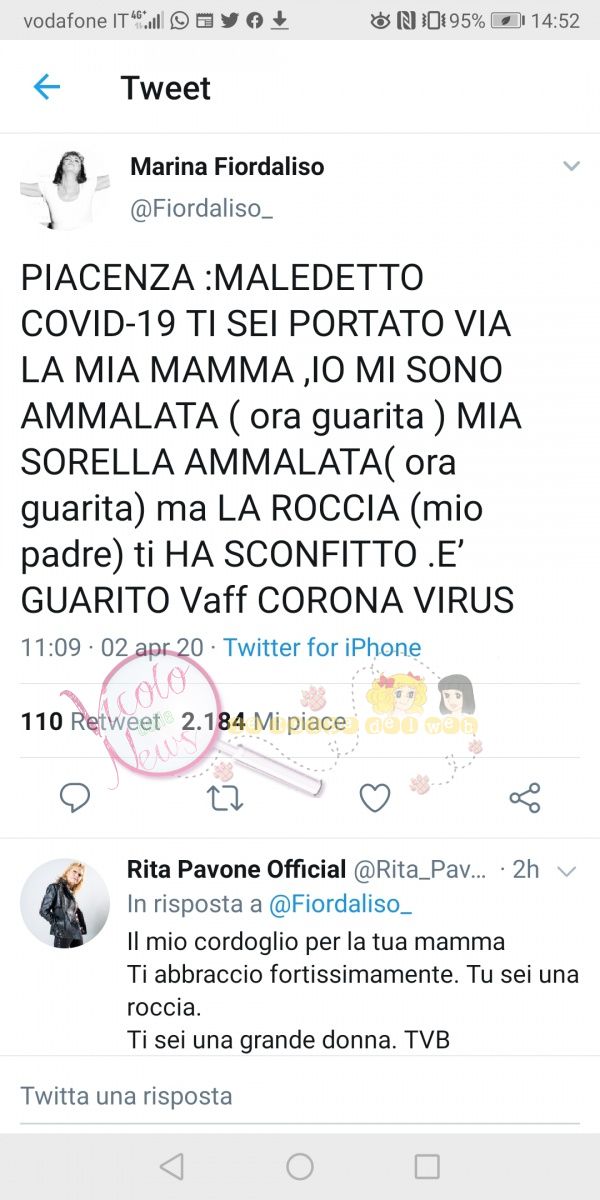
Task: Open the Twitter for iPhone link
Action: (x=322, y=647)
